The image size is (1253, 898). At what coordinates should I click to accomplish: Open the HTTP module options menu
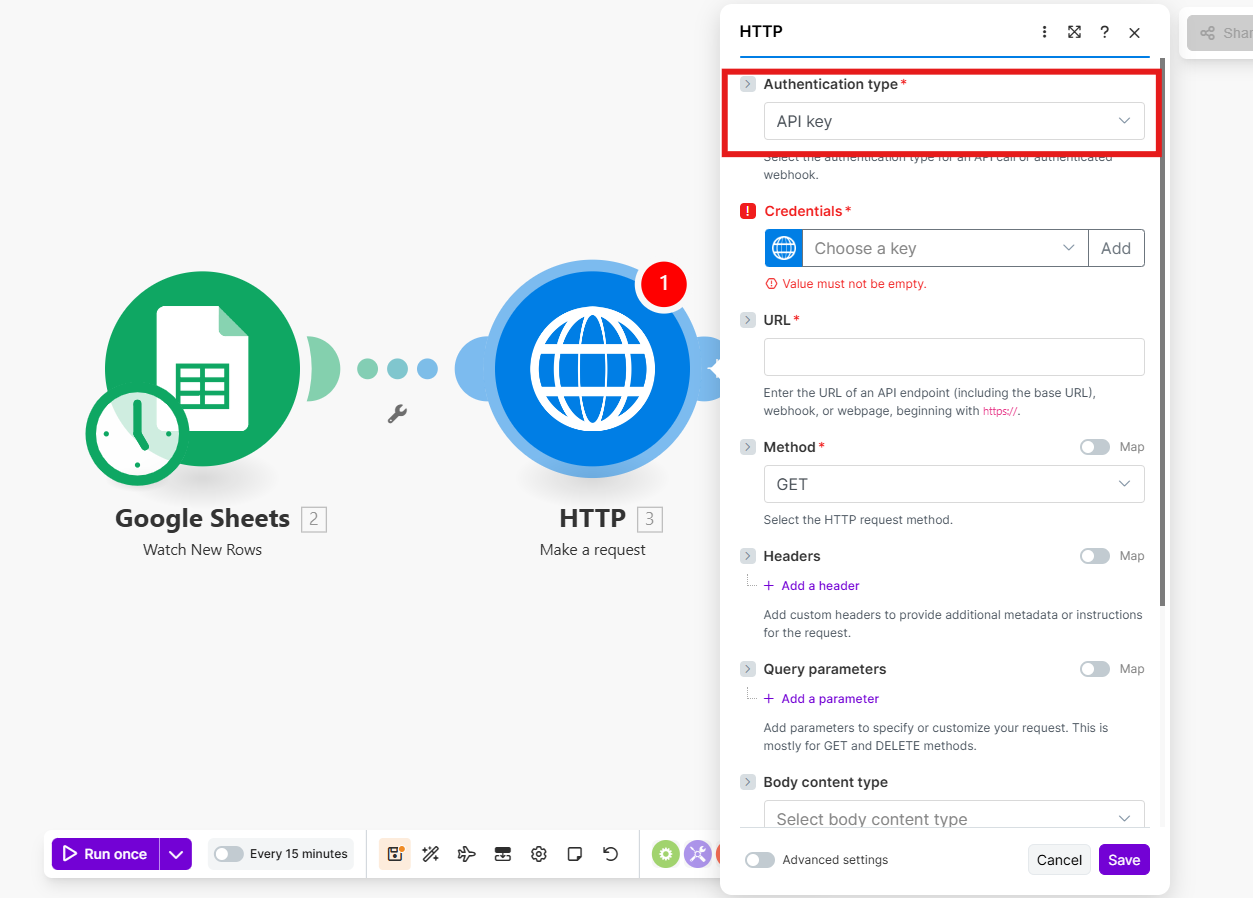click(1044, 31)
